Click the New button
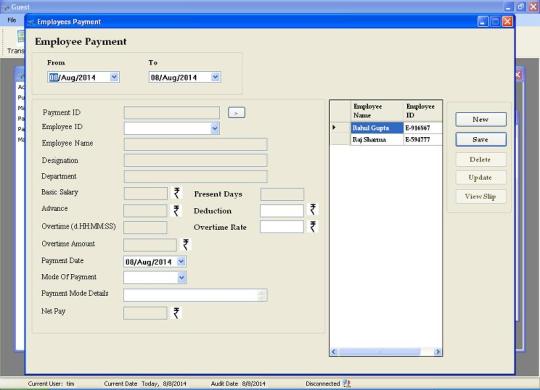The width and height of the screenshot is (540, 390). pyautogui.click(x=481, y=119)
